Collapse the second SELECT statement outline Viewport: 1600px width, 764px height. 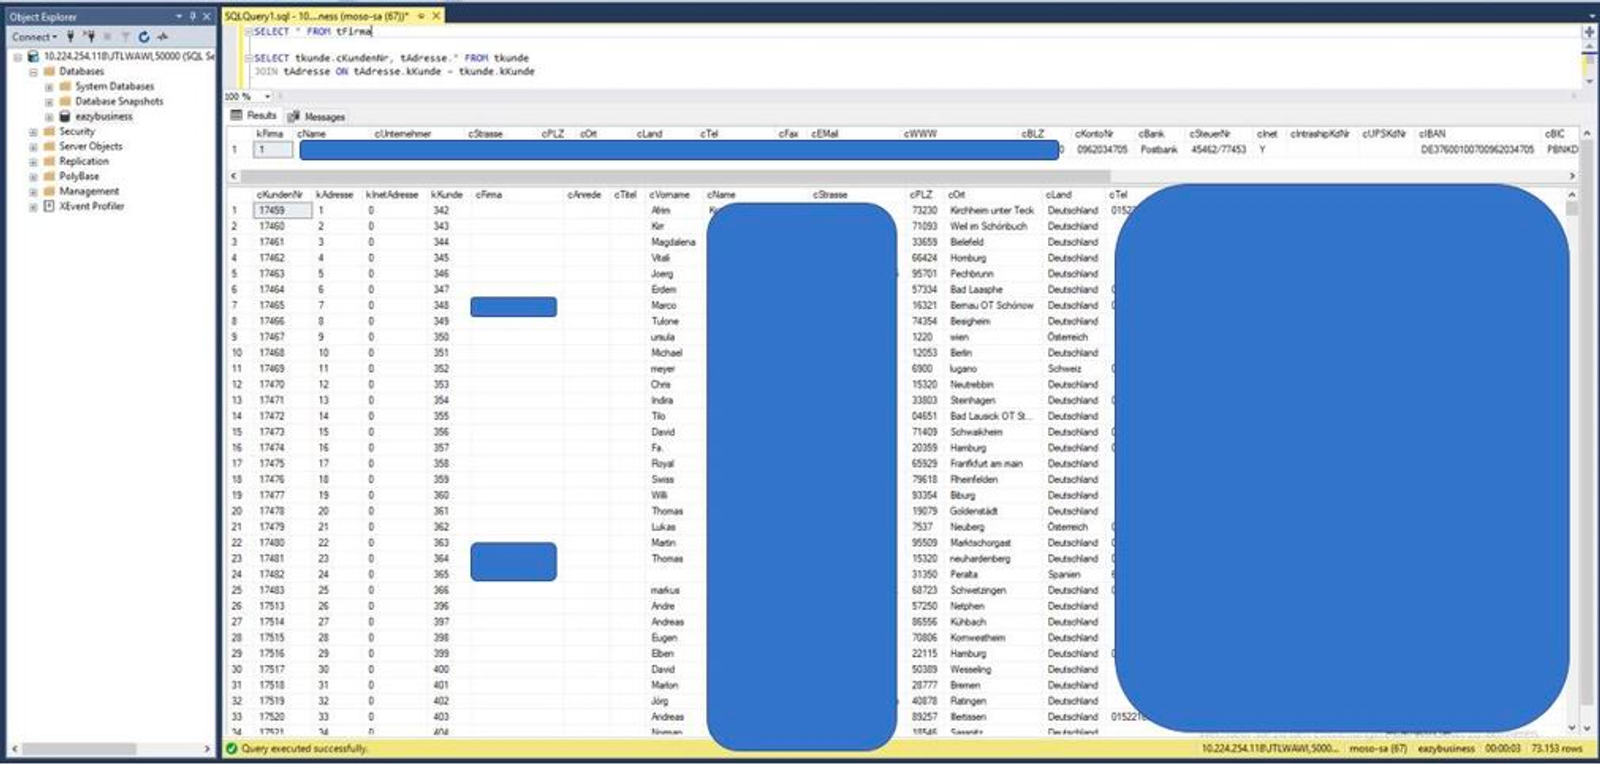pos(249,58)
